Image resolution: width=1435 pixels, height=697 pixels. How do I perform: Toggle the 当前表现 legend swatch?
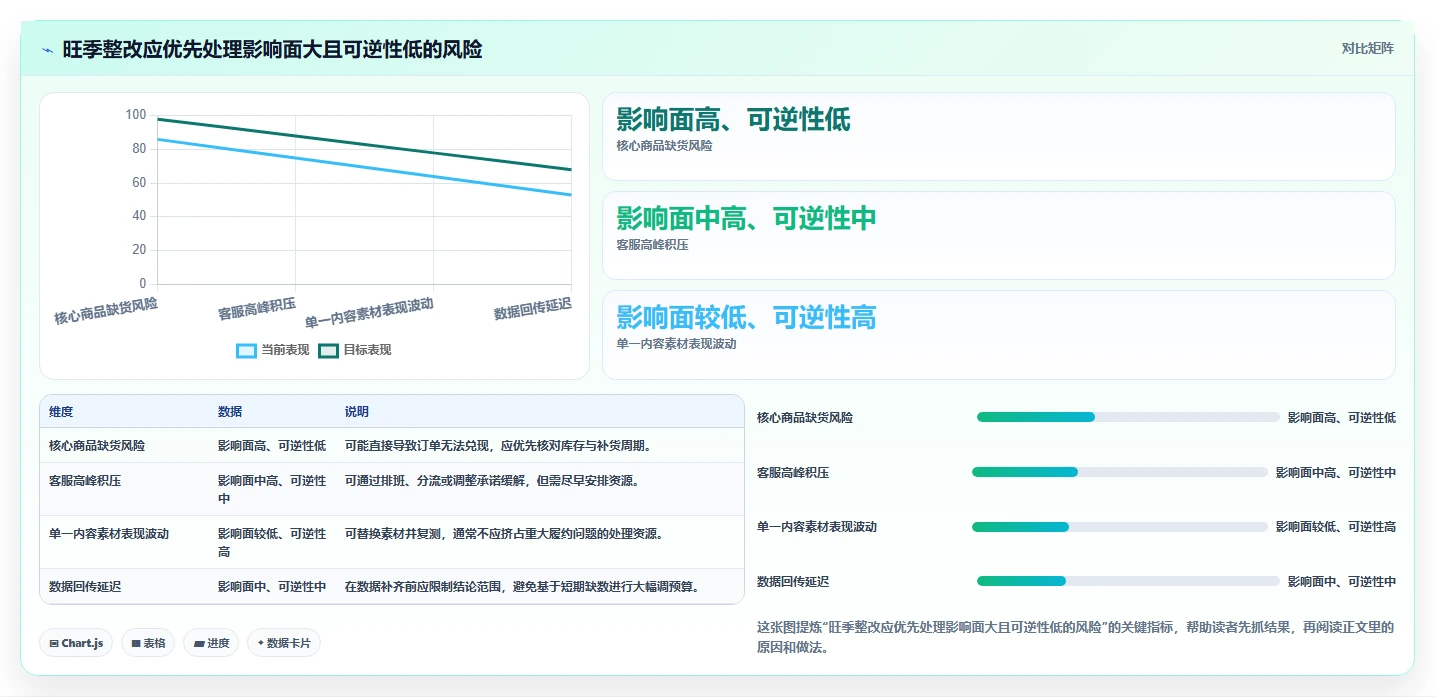point(247,350)
